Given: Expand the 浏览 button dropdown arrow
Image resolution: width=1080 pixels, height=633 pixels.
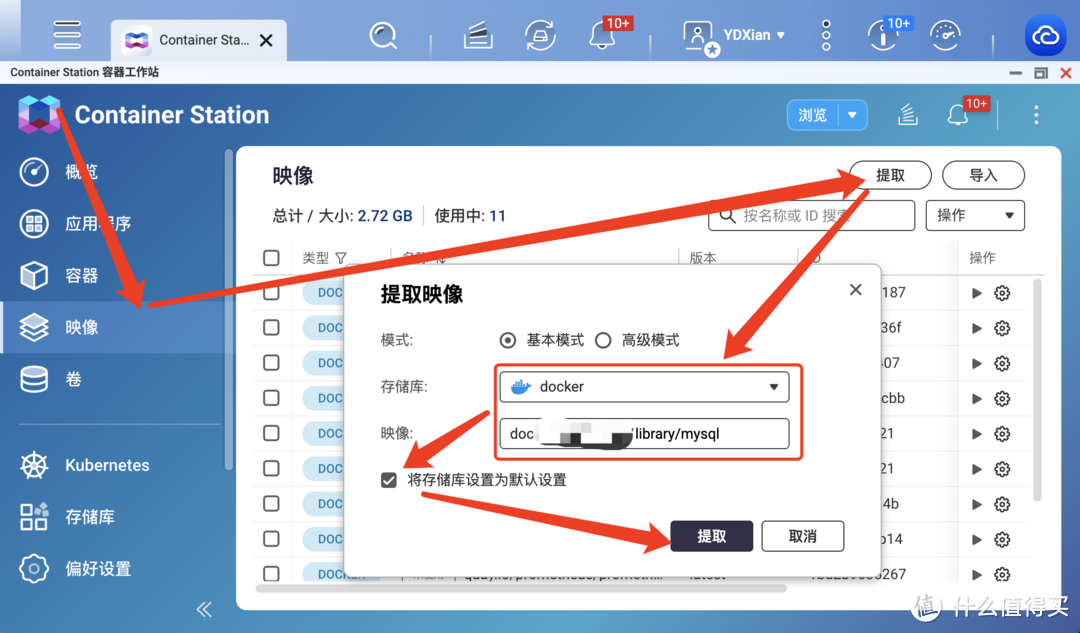Looking at the screenshot, I should click(852, 115).
